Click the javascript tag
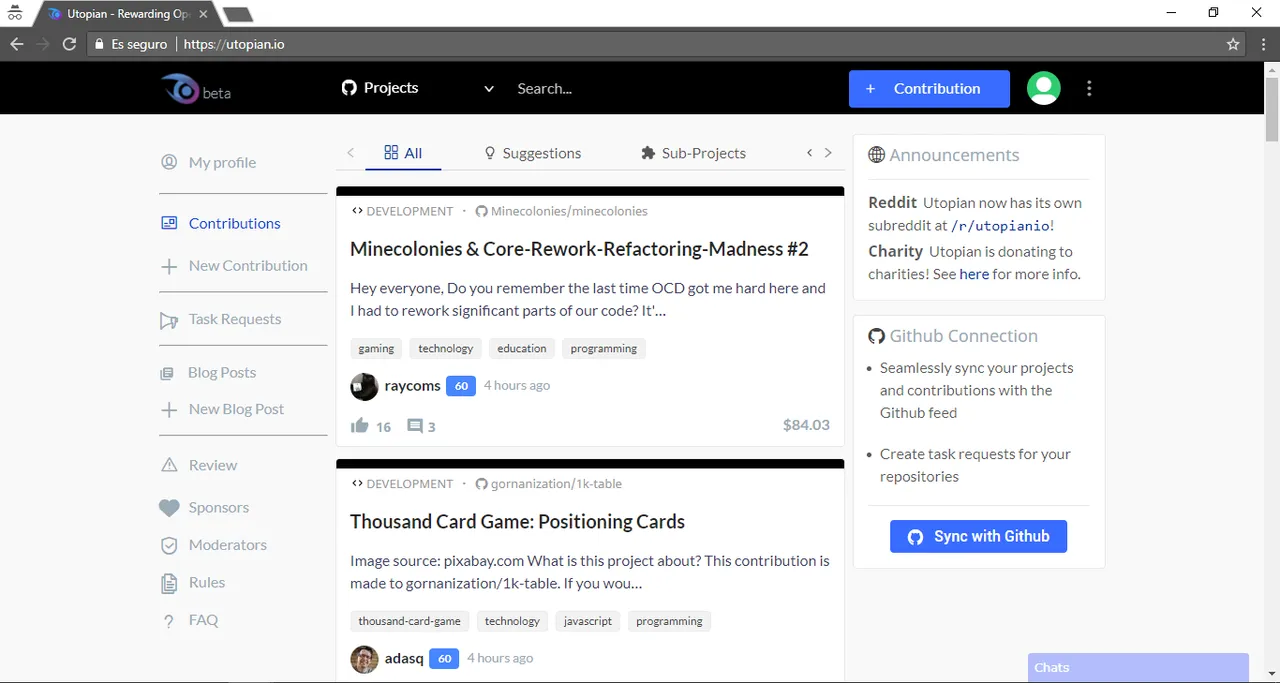 point(588,621)
